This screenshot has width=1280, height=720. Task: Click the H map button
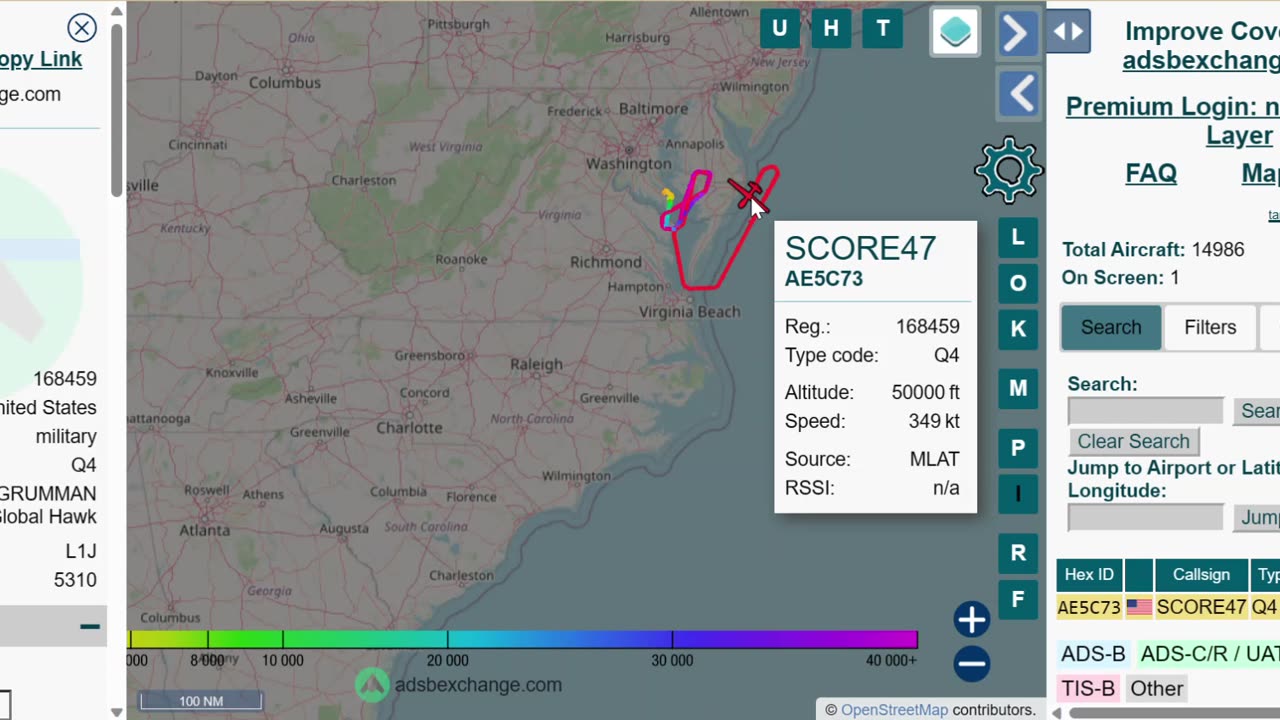click(831, 29)
